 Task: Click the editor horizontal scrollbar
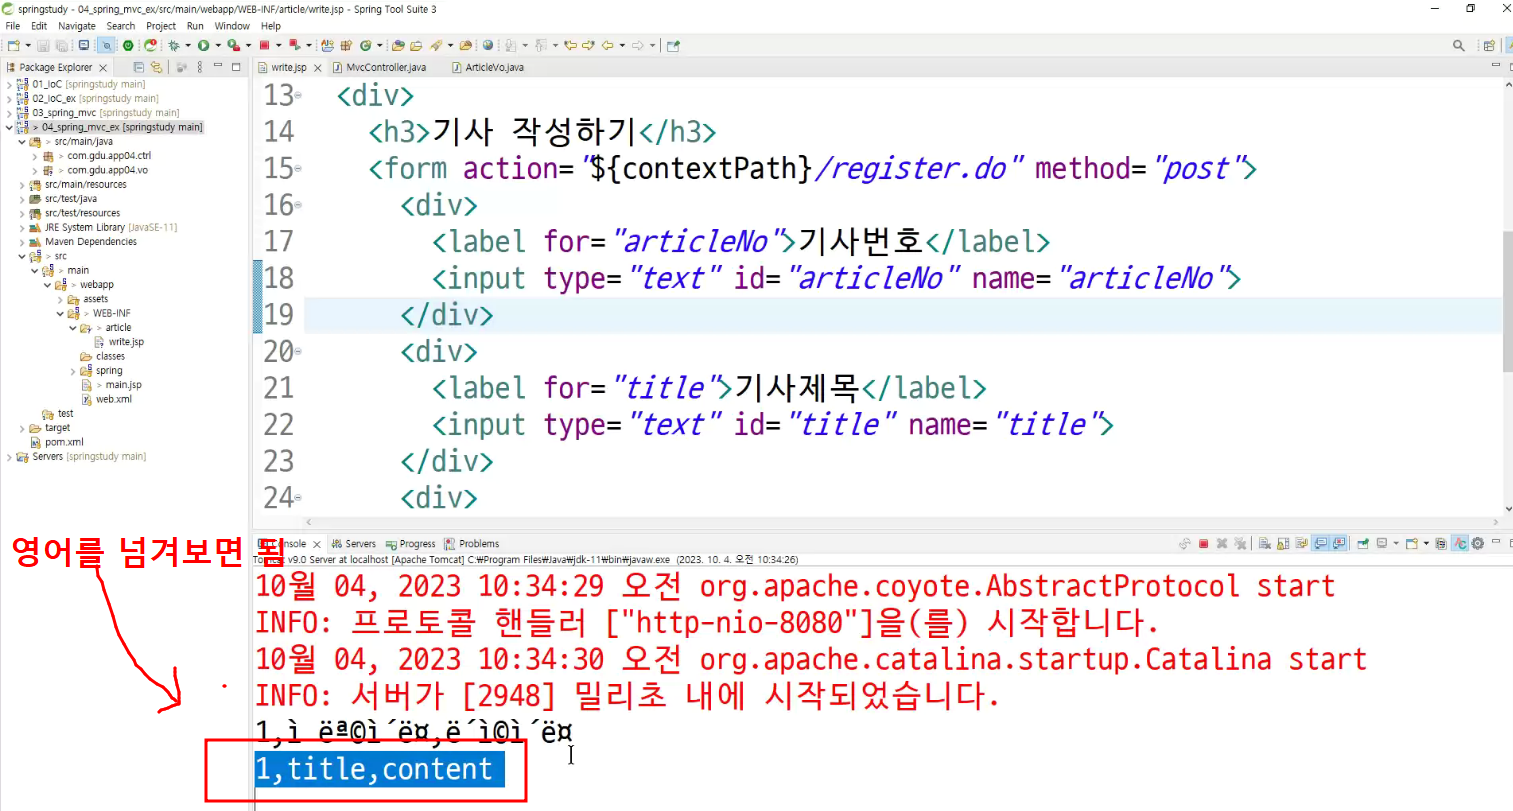click(900, 522)
